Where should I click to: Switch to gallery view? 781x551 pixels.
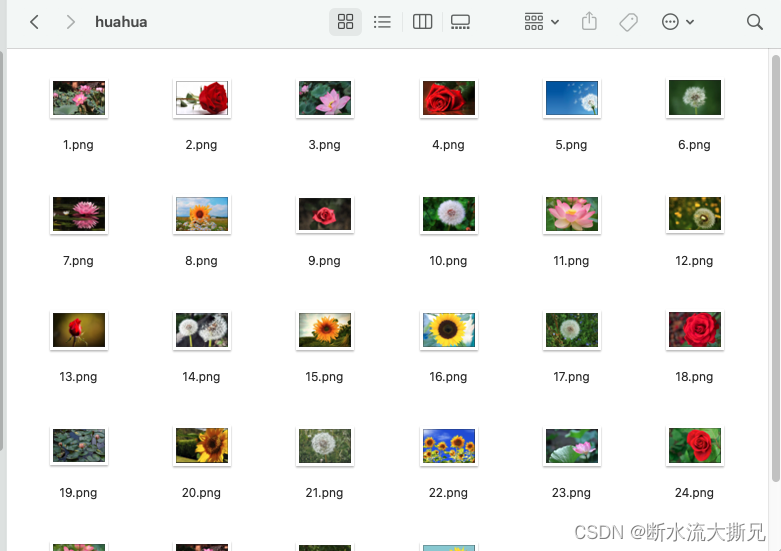460,21
